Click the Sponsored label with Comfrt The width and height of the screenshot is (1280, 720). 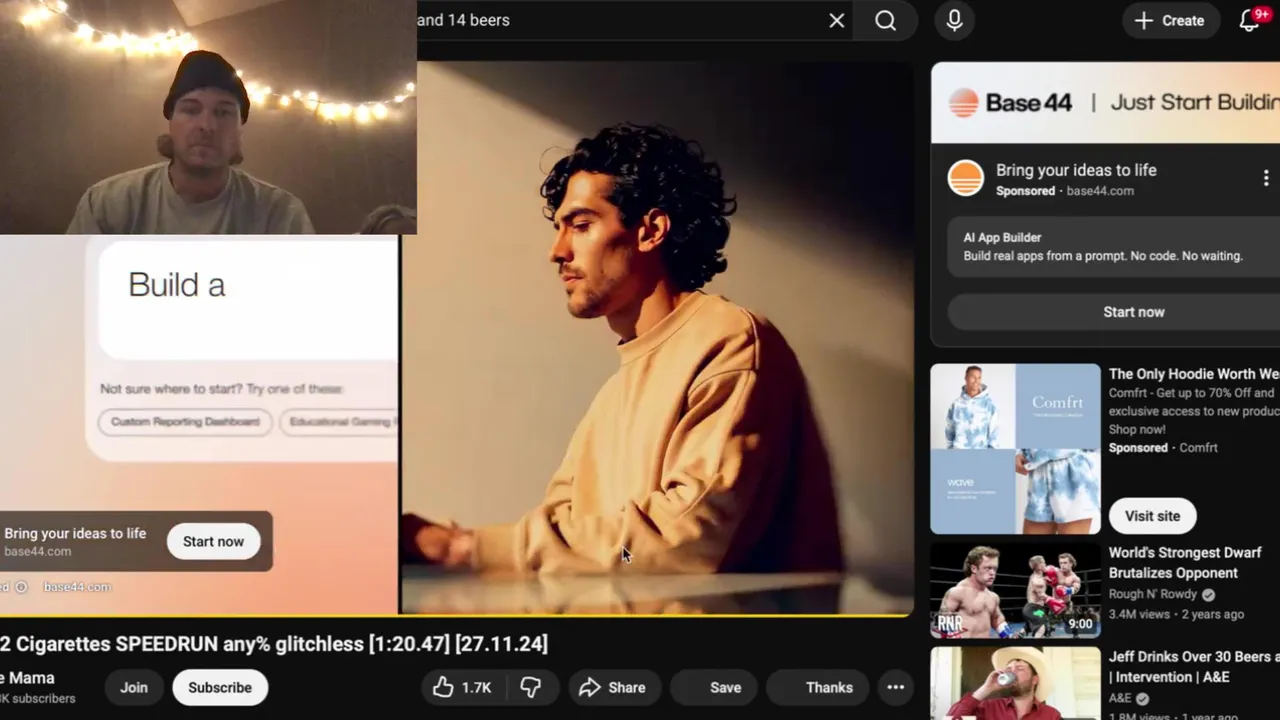pos(1138,448)
